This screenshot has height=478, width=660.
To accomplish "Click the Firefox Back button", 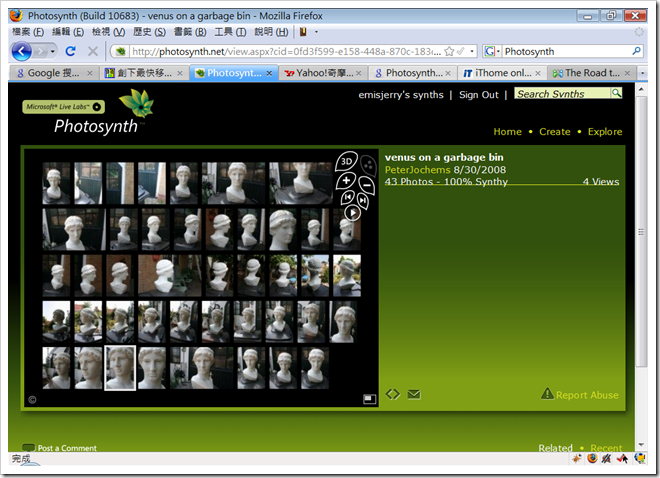I will coord(21,52).
